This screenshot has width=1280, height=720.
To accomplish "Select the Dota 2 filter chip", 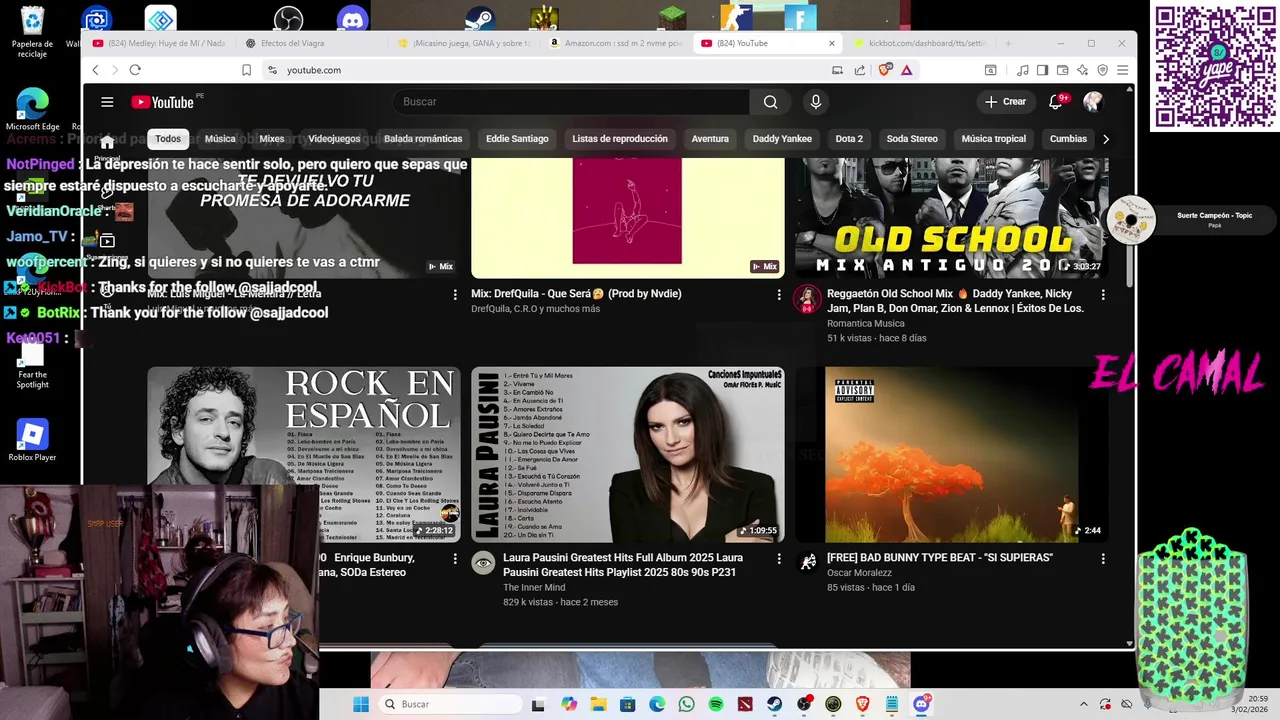I will tap(849, 139).
